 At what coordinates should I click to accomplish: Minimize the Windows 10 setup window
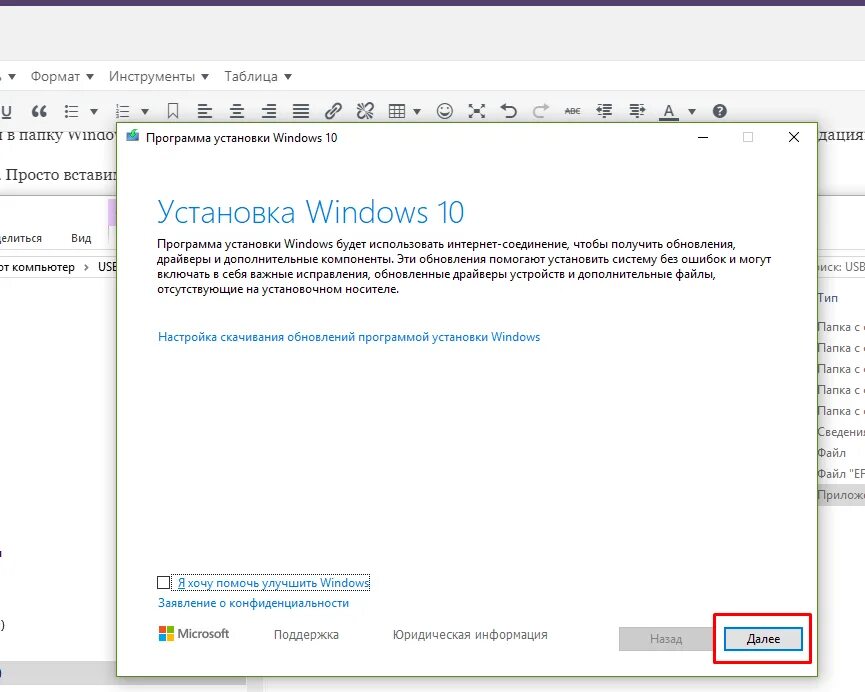(x=703, y=137)
